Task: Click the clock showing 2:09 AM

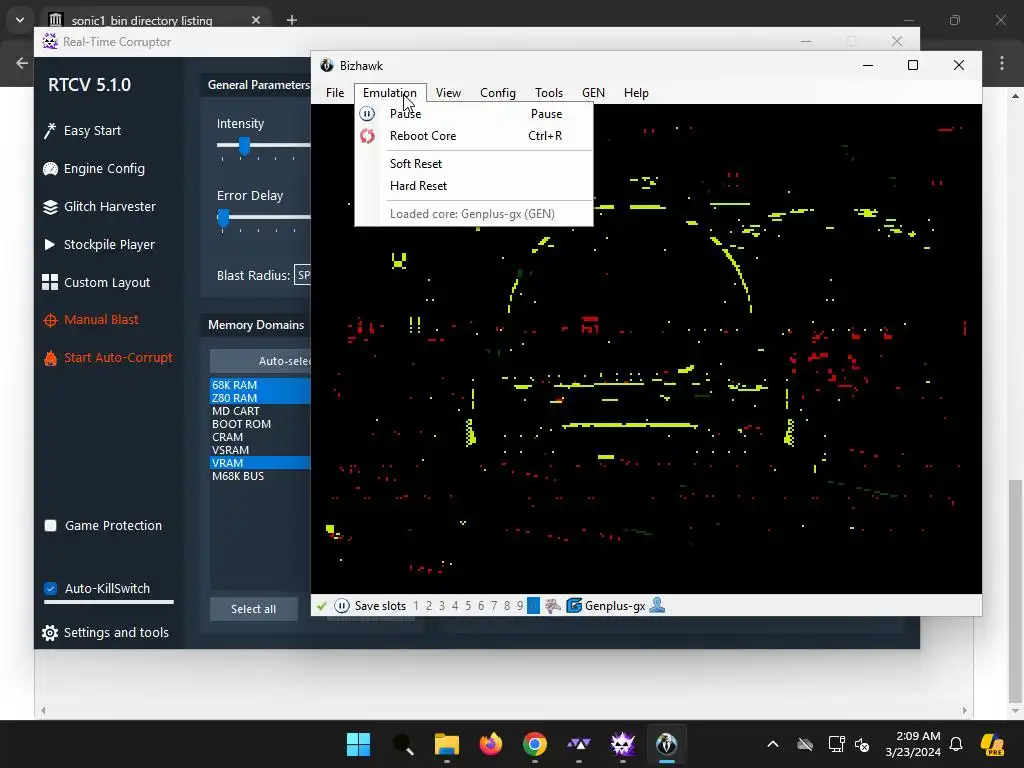Action: point(918,736)
